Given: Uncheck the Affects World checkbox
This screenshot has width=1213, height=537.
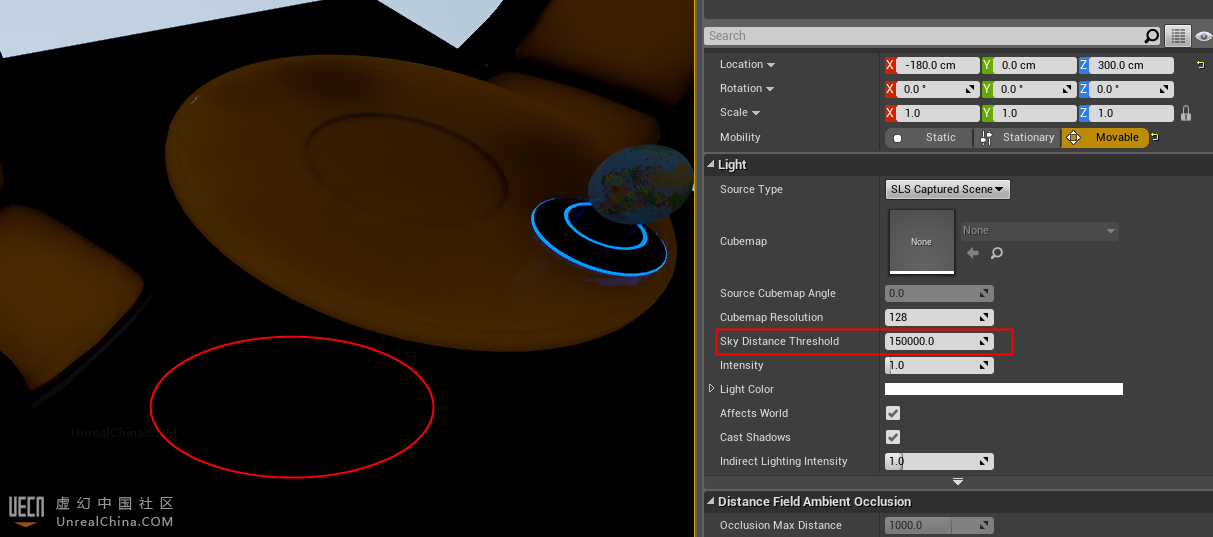Looking at the screenshot, I should point(893,413).
